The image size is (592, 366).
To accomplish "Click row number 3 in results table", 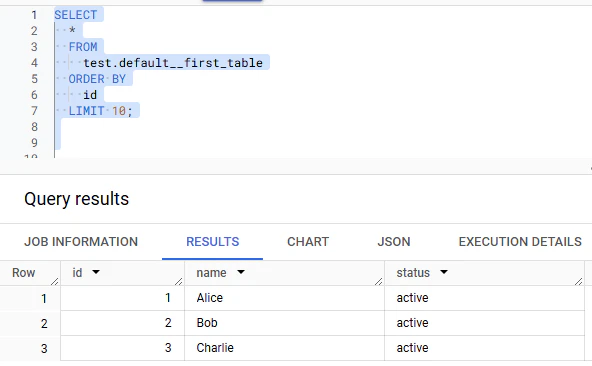I will [44, 349].
